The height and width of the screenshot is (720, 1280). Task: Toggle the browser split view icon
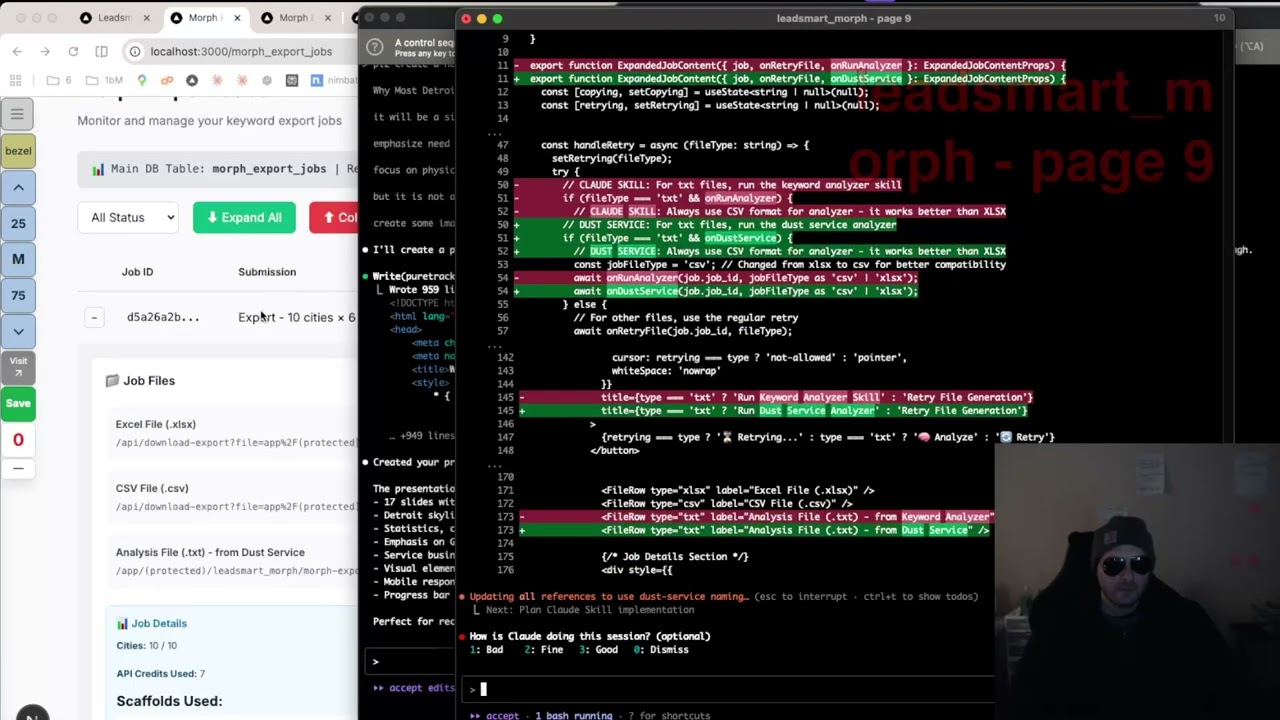[x=101, y=51]
